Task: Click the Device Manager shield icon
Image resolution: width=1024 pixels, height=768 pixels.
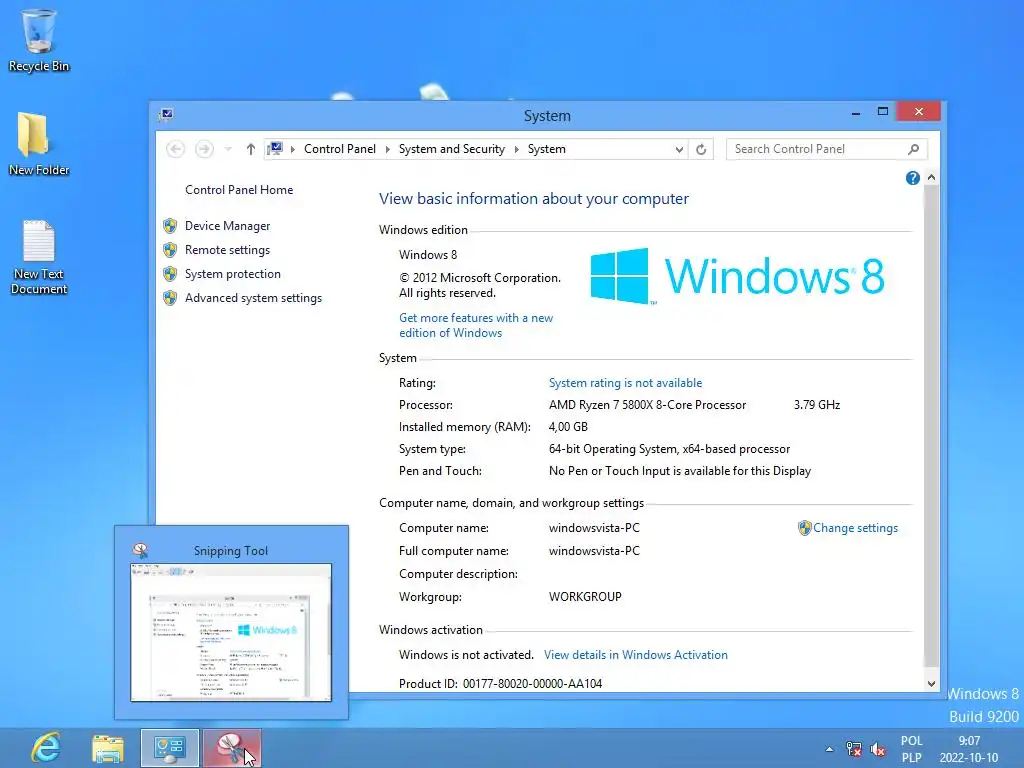Action: click(x=170, y=226)
